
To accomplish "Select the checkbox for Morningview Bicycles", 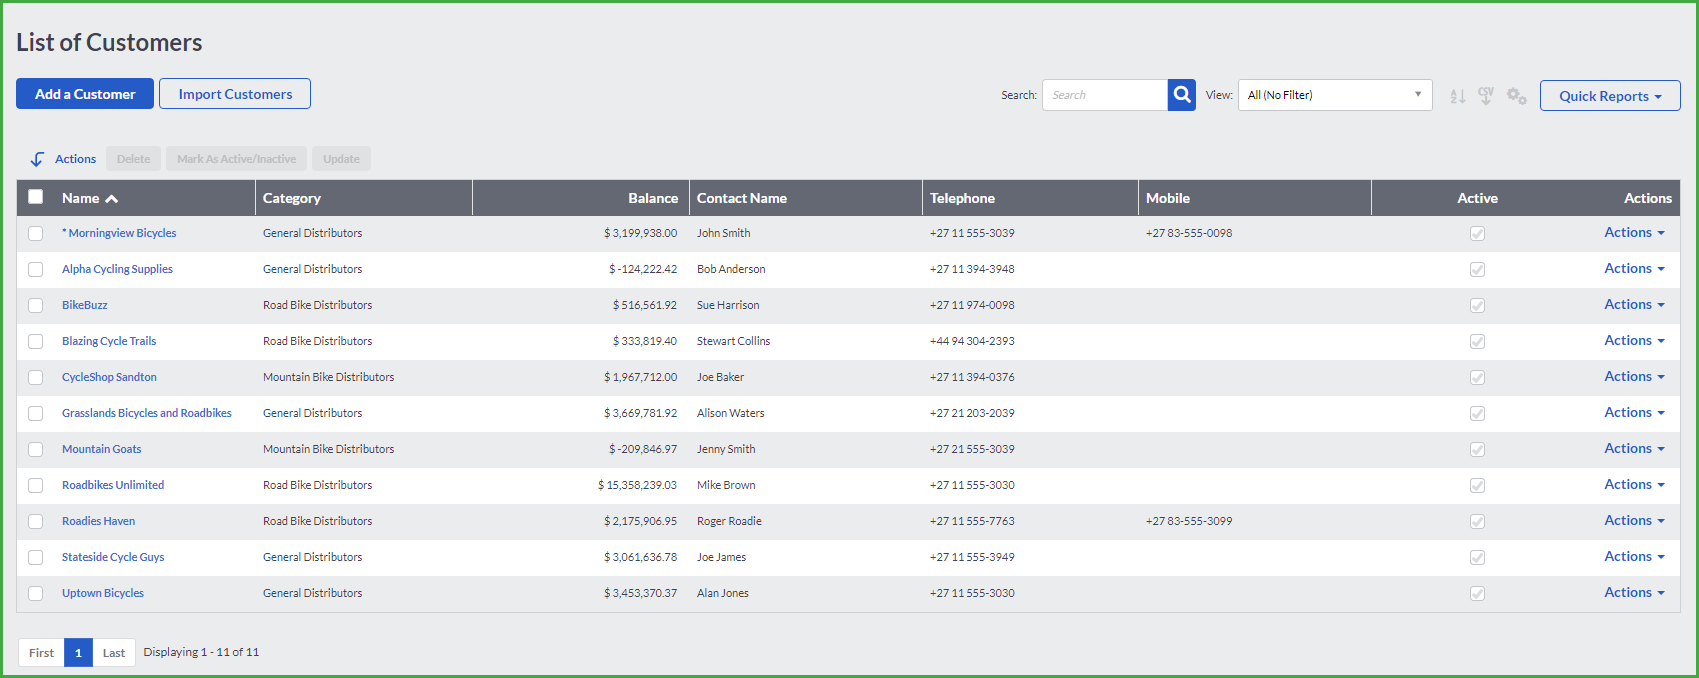I will click(x=36, y=233).
